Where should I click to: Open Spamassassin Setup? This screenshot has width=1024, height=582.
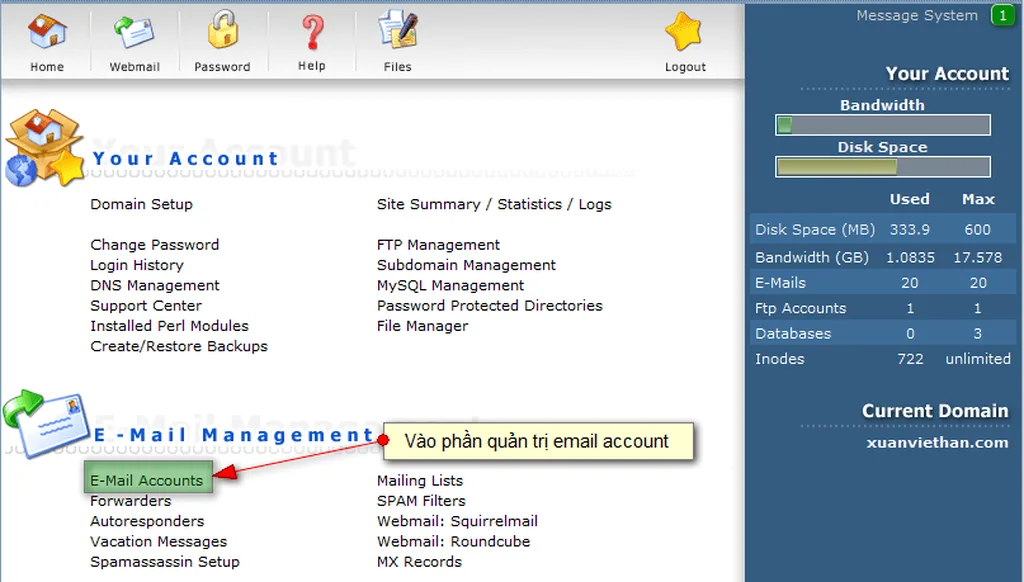(165, 562)
